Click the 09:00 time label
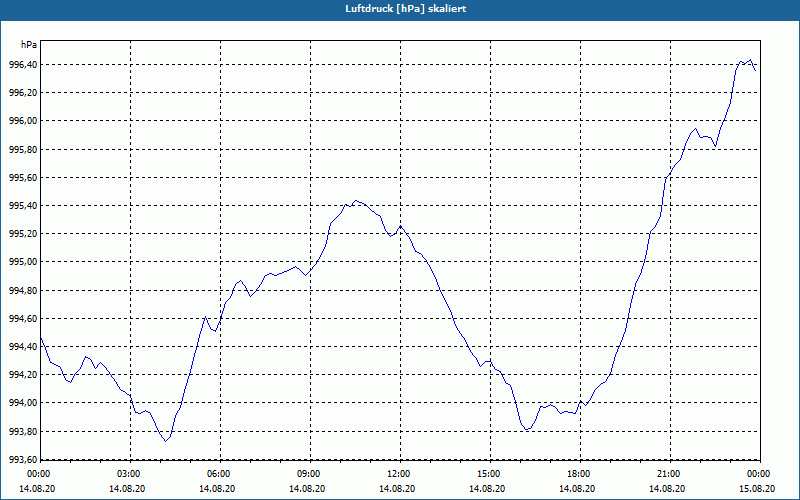The width and height of the screenshot is (800, 500). click(310, 473)
